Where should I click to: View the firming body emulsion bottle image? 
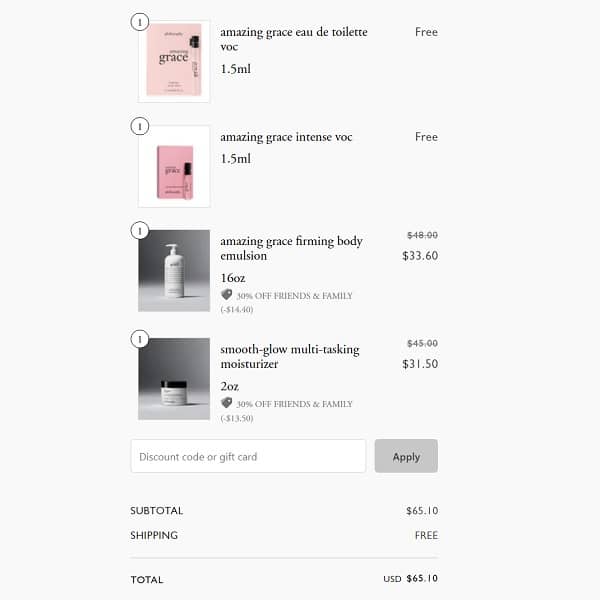tap(174, 271)
